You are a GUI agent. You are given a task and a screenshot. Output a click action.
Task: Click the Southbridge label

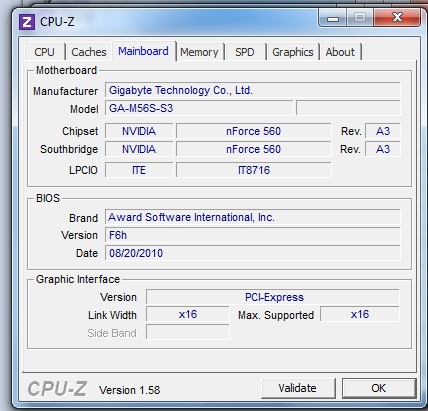pos(69,149)
